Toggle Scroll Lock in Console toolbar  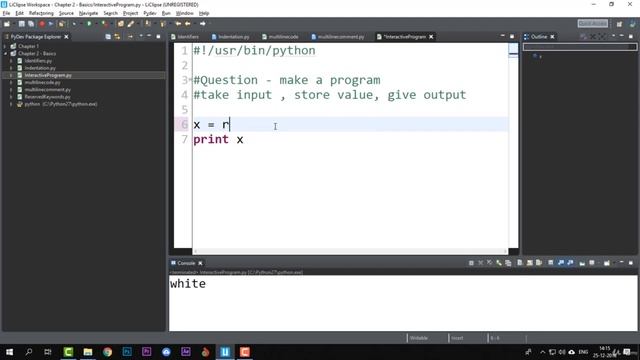(x=529, y=263)
